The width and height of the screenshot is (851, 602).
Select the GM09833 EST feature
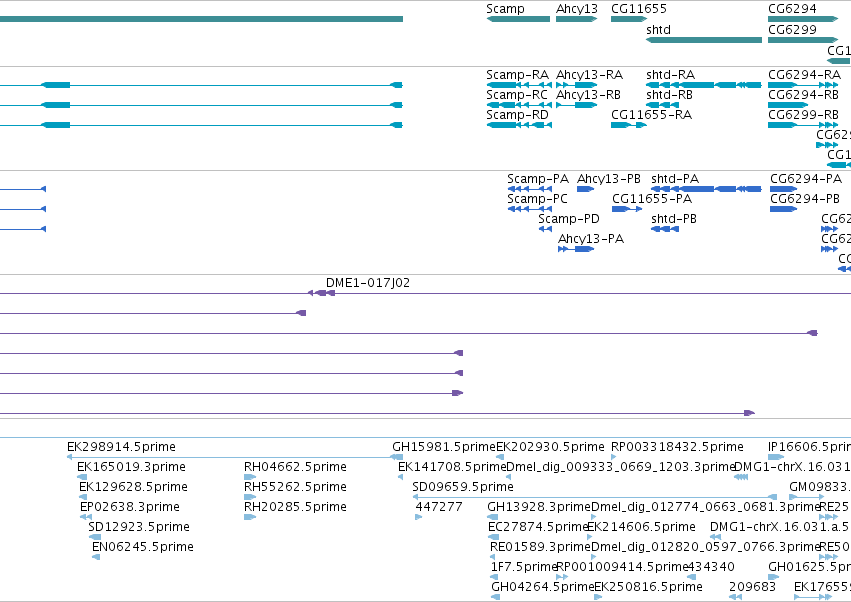pos(806,497)
